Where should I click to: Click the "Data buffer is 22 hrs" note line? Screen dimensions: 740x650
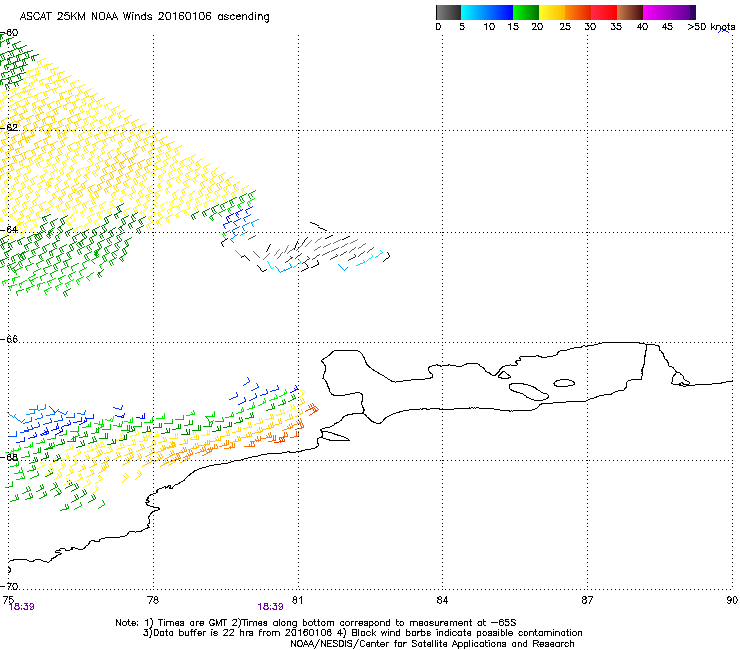[362, 633]
